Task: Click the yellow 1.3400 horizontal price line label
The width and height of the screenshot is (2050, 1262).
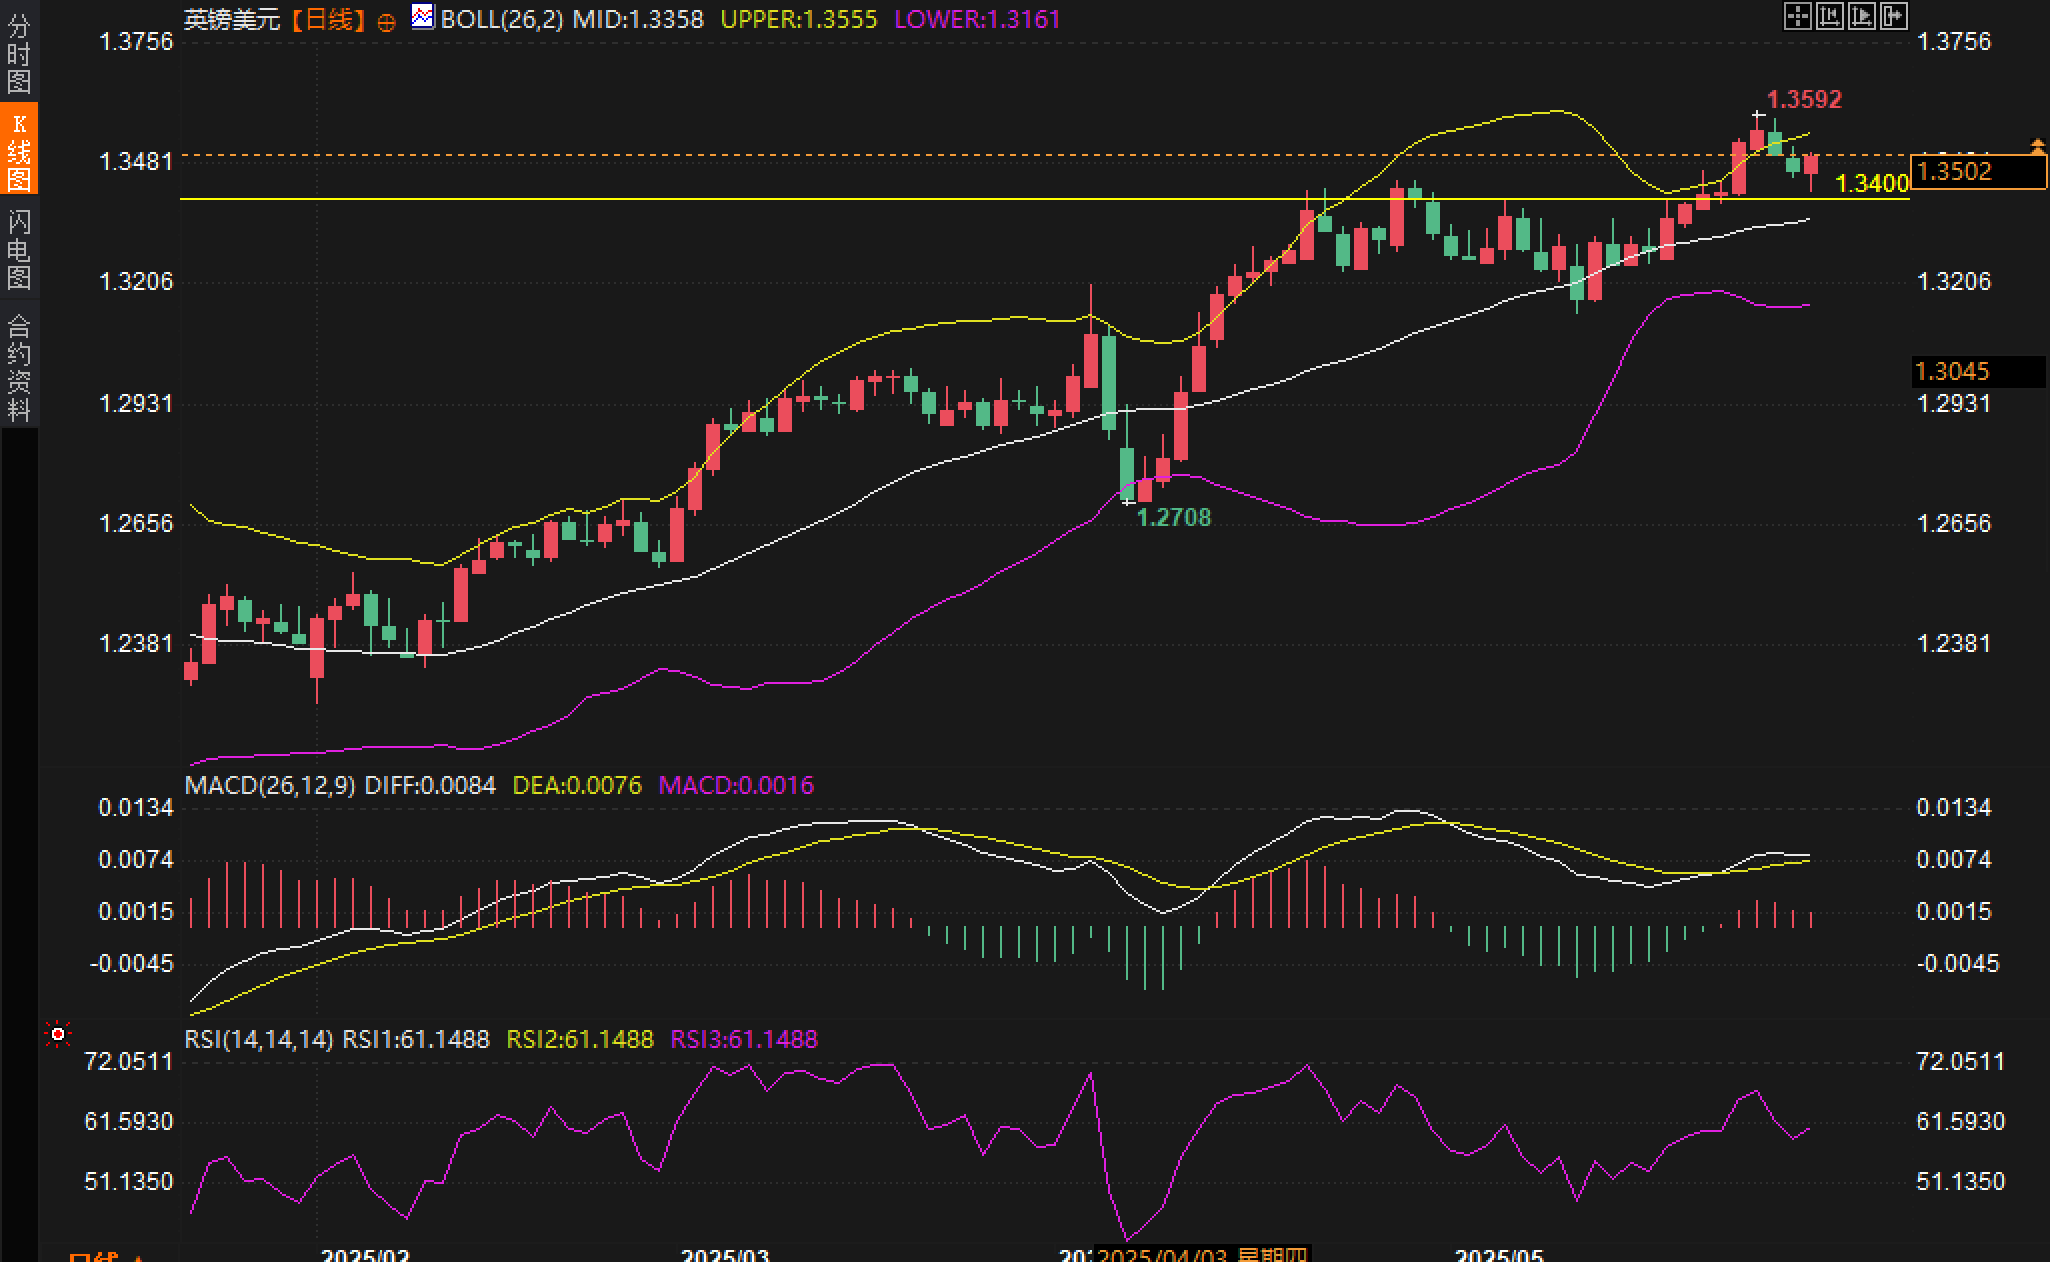Action: click(1872, 183)
